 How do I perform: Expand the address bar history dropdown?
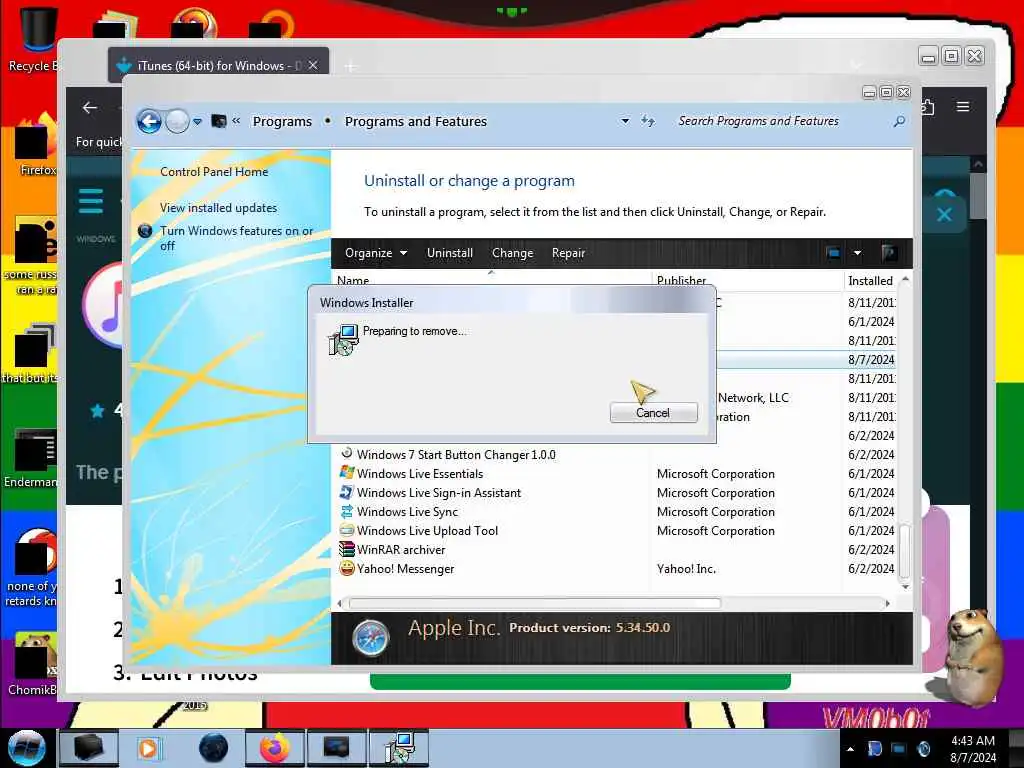point(625,121)
